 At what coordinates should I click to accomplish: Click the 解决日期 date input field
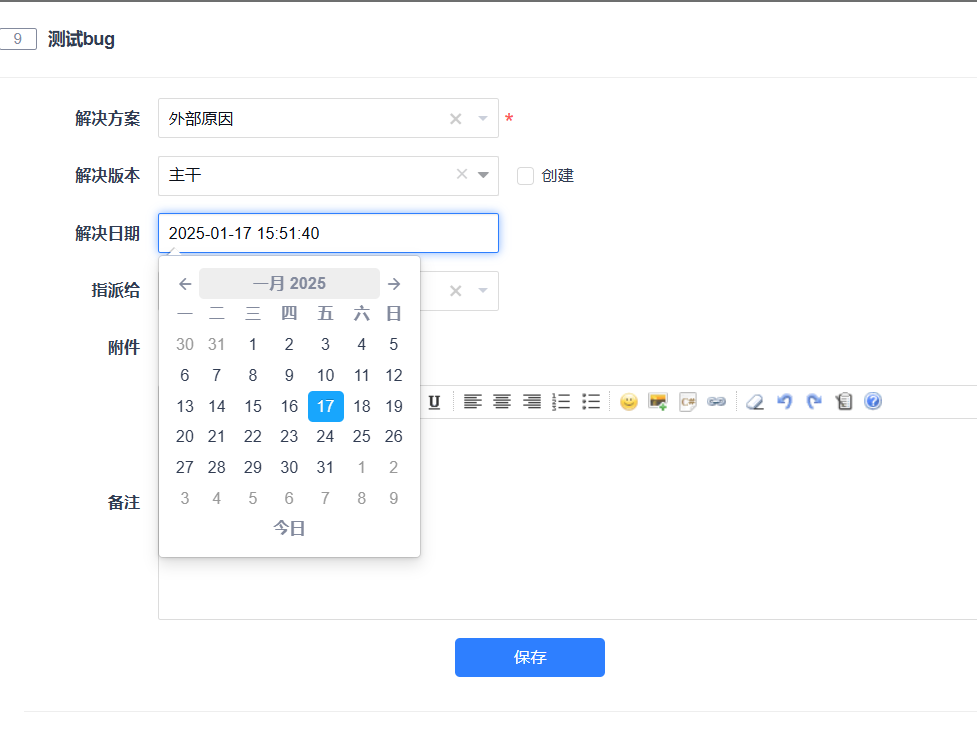[x=328, y=233]
